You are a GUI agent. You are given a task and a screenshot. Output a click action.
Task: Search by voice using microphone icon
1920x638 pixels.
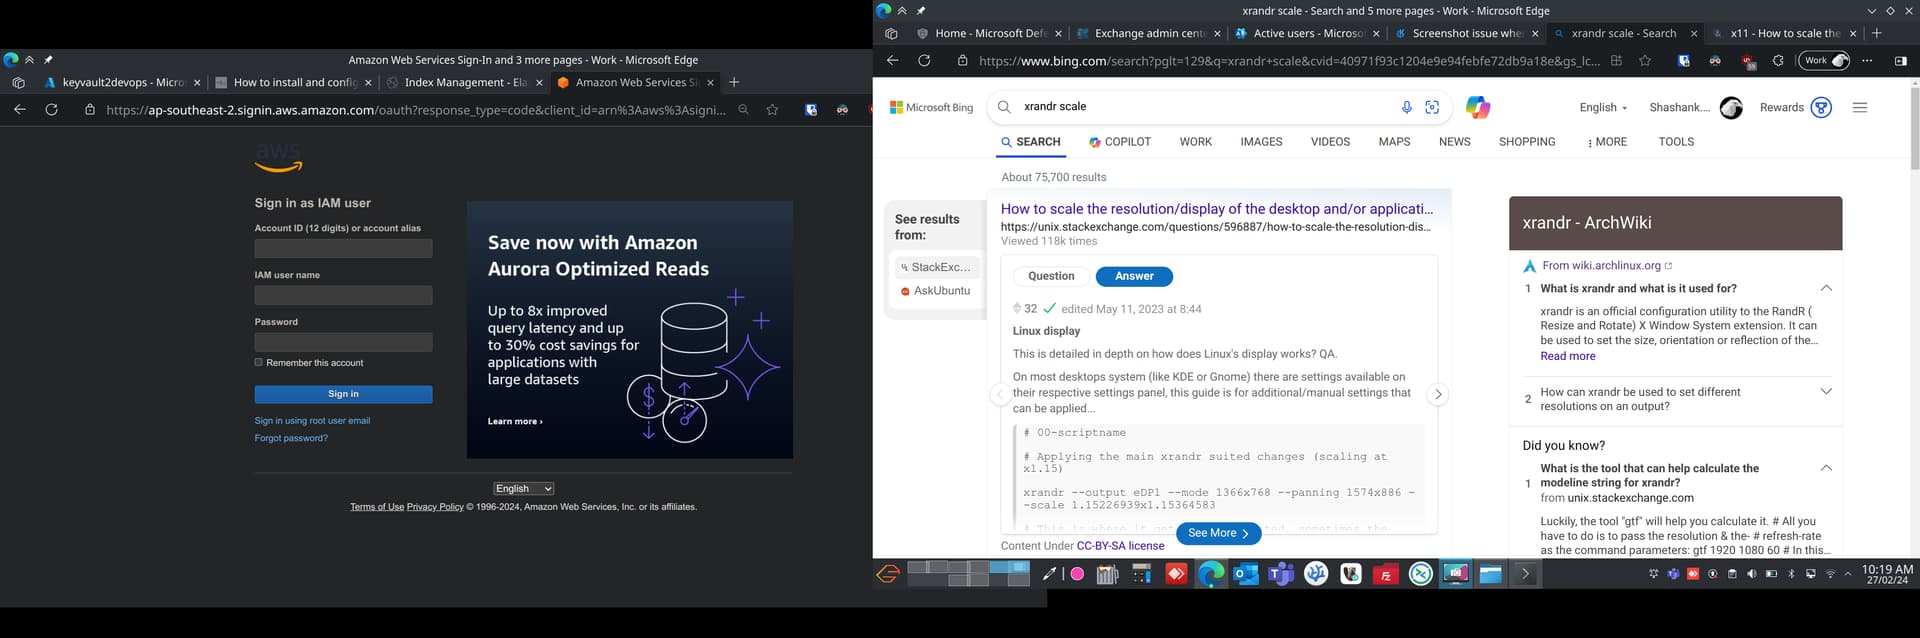1406,107
